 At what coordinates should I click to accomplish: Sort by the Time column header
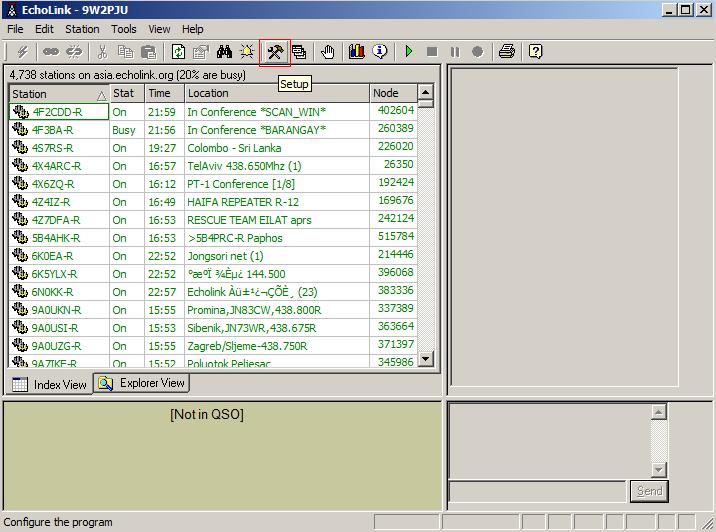tap(164, 94)
